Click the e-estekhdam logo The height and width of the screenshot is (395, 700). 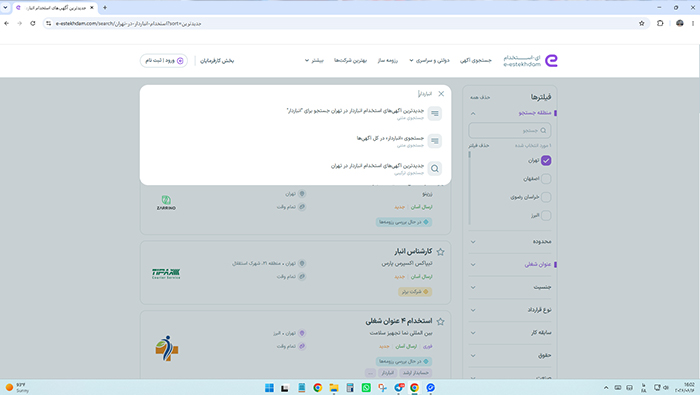(530, 61)
